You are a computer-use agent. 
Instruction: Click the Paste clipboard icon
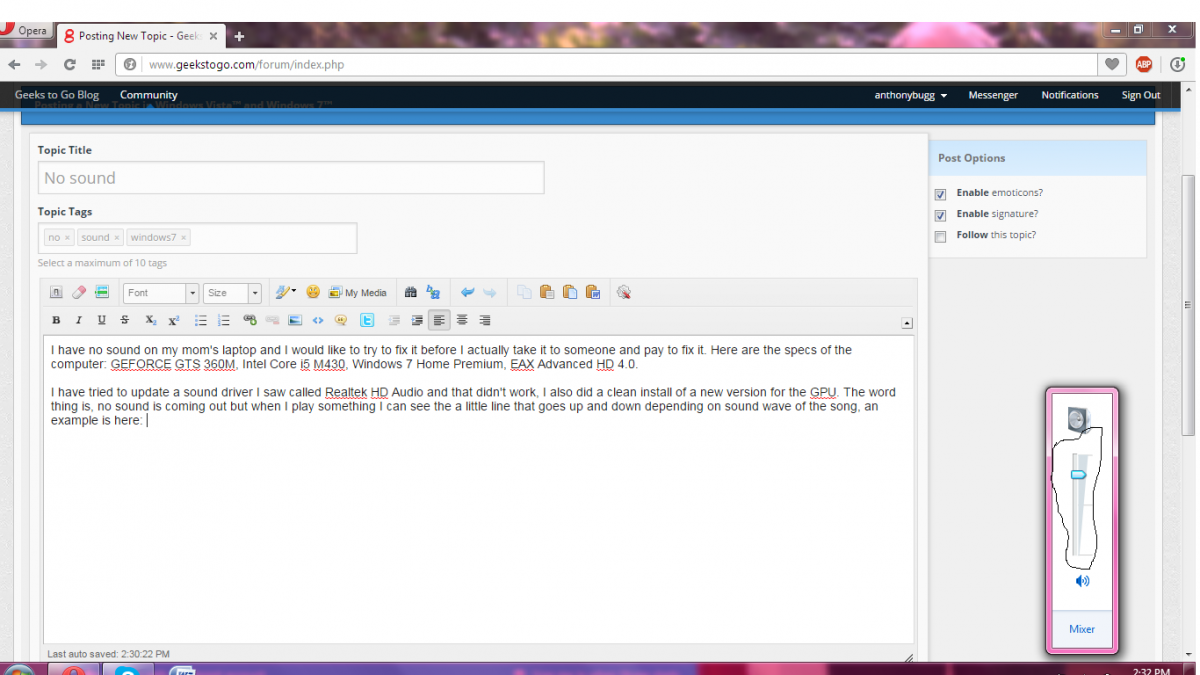click(547, 293)
